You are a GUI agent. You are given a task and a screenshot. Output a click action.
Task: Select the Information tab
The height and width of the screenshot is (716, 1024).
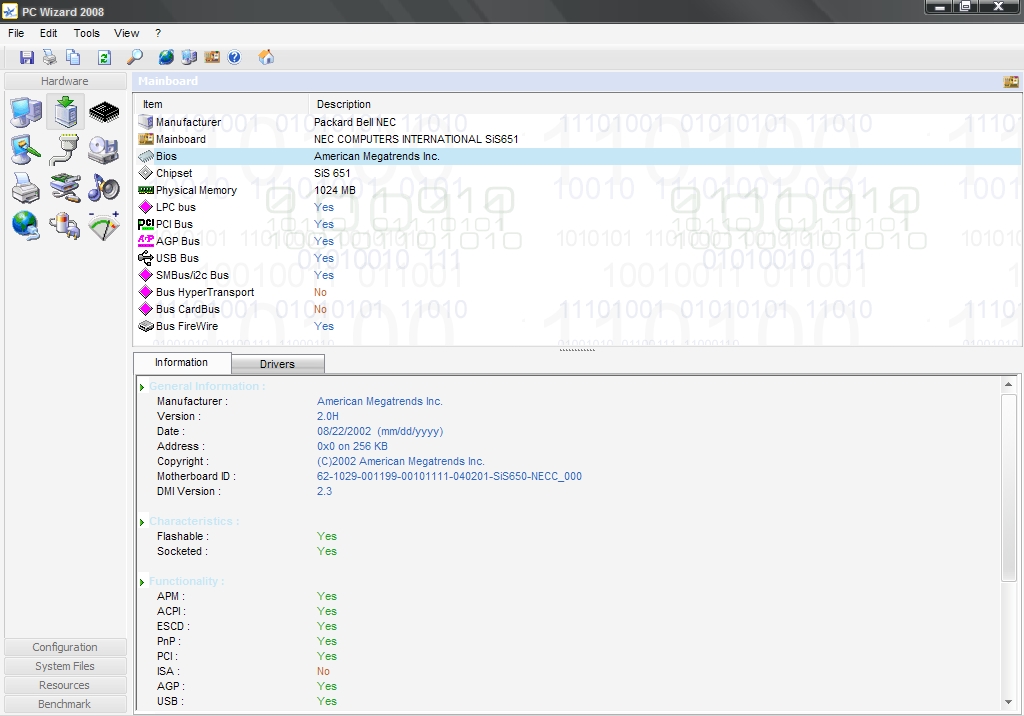182,363
